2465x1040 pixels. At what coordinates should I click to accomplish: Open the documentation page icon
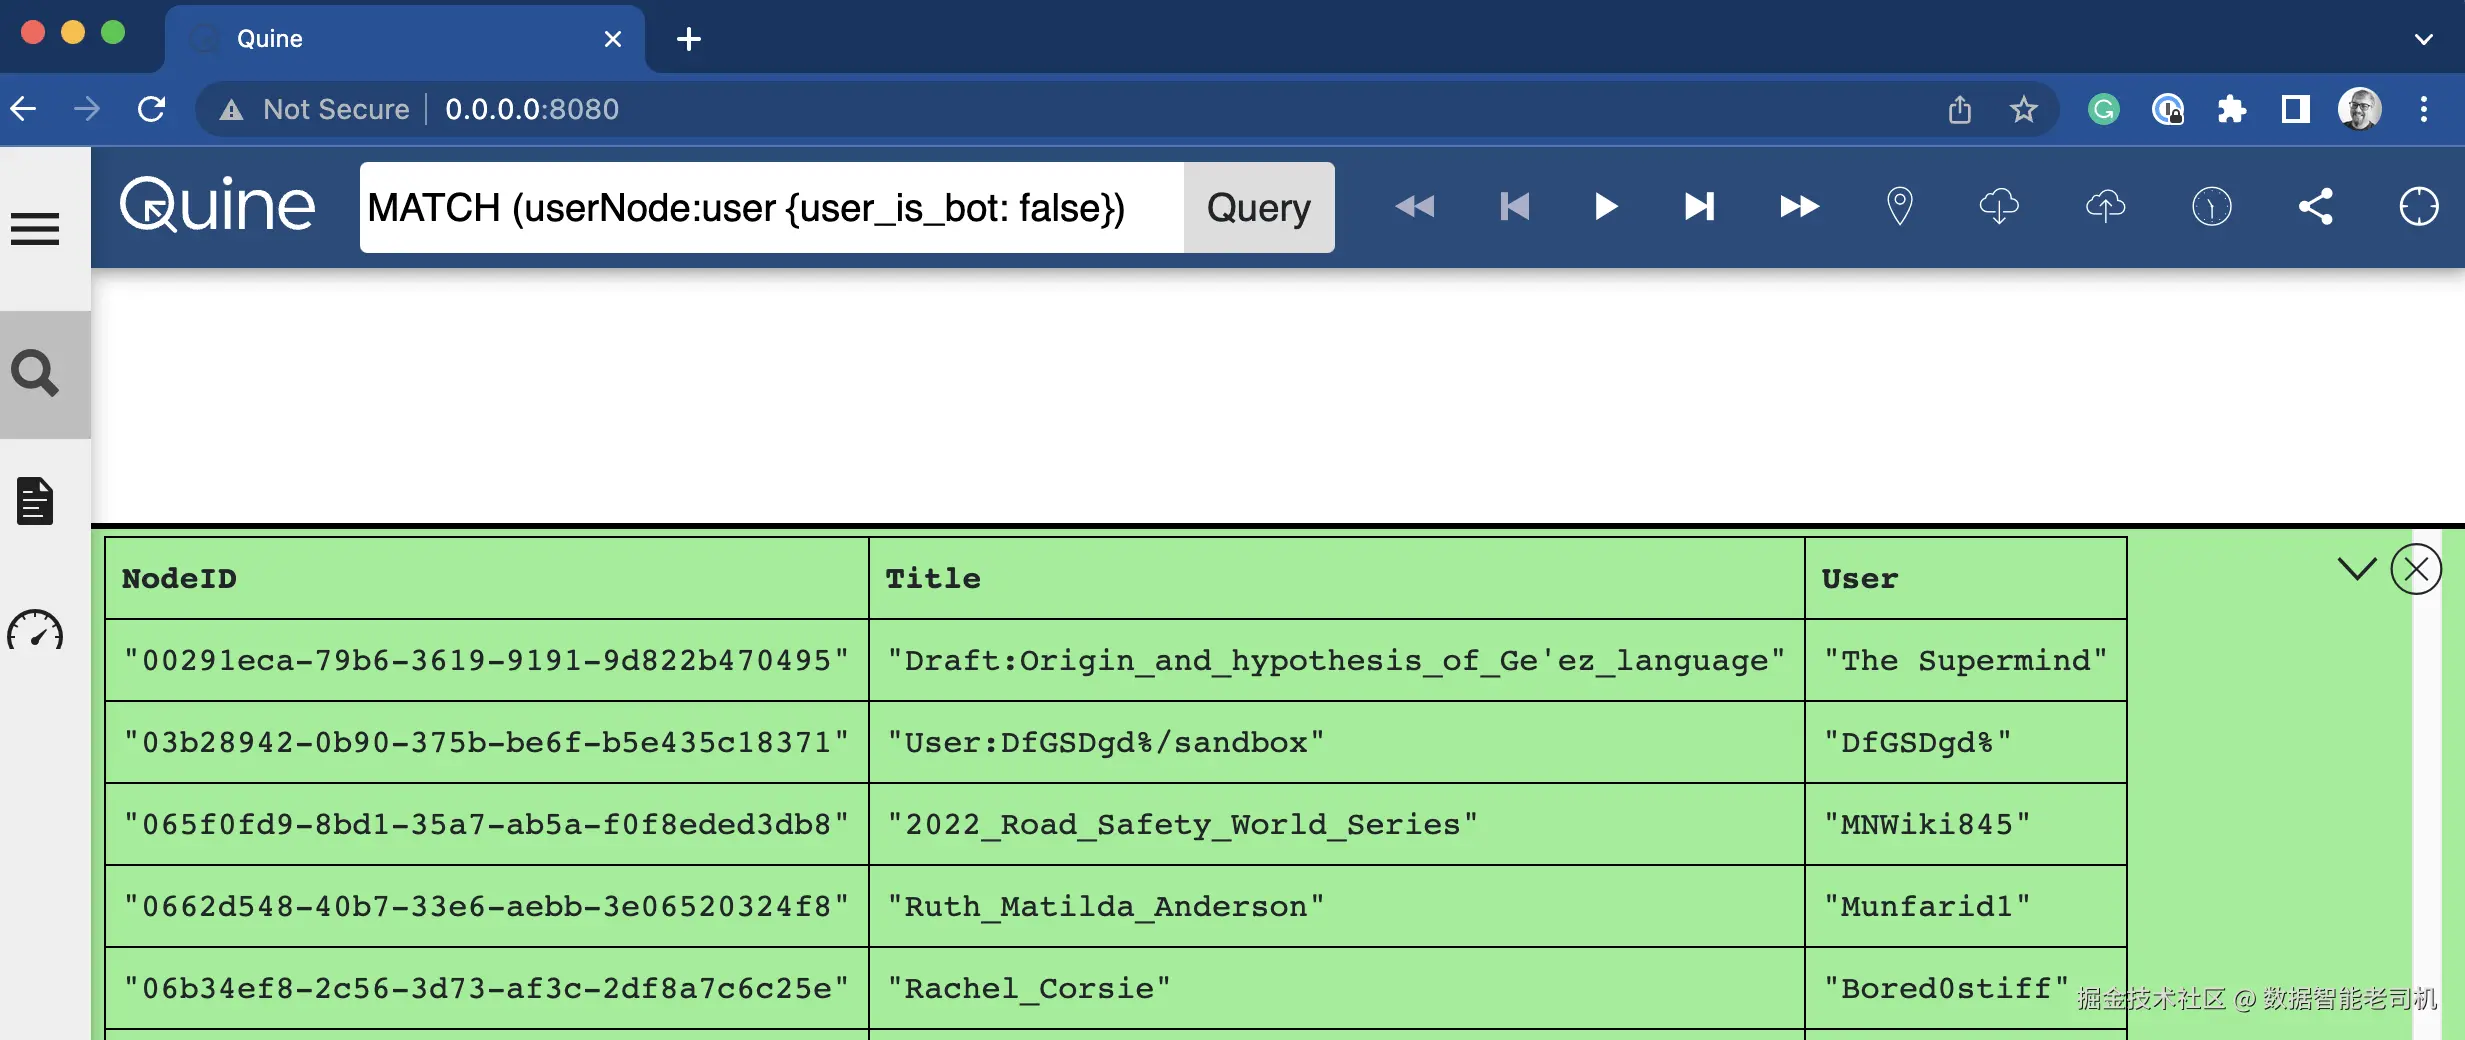[35, 501]
